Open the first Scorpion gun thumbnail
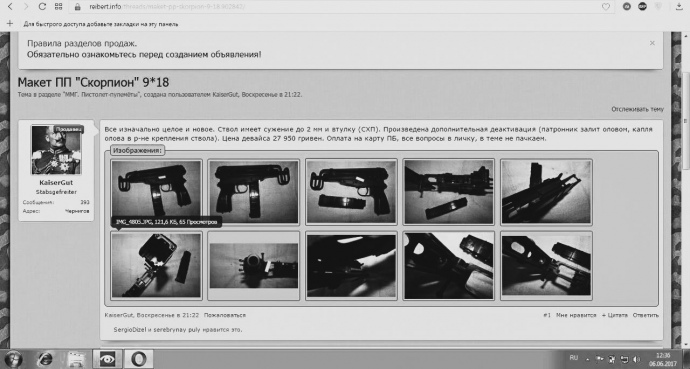 click(156, 191)
